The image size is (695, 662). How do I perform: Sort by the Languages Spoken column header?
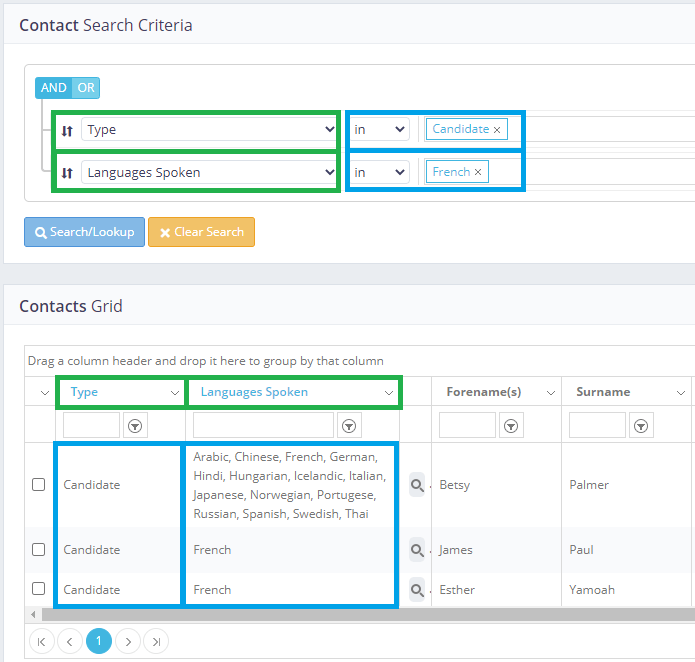click(254, 392)
